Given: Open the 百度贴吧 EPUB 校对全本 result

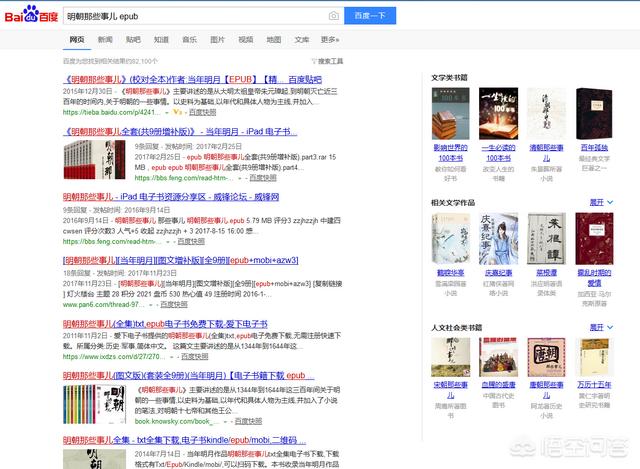Looking at the screenshot, I should click(x=192, y=80).
